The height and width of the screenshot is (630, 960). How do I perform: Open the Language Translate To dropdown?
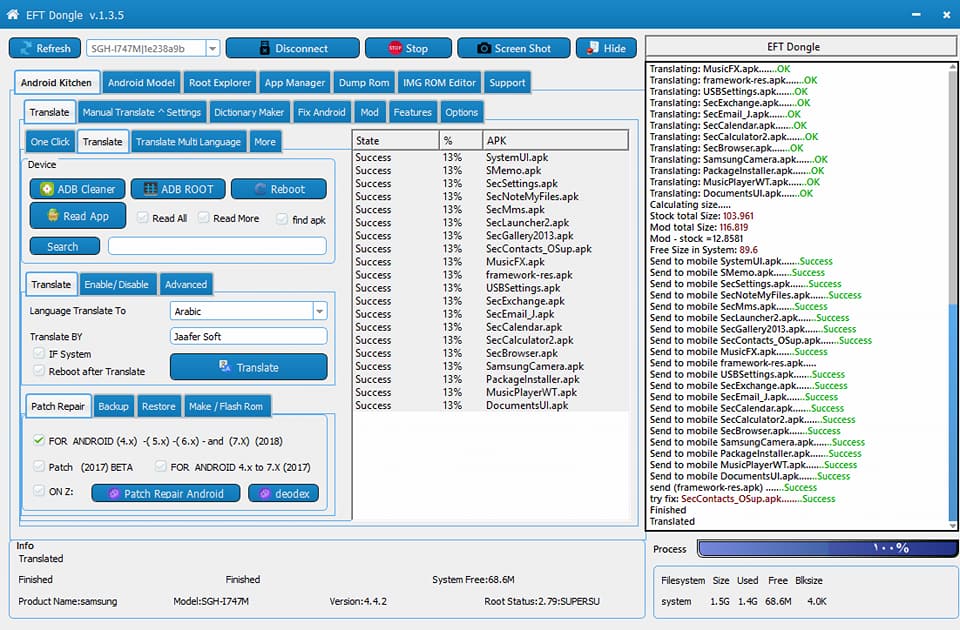coord(320,311)
